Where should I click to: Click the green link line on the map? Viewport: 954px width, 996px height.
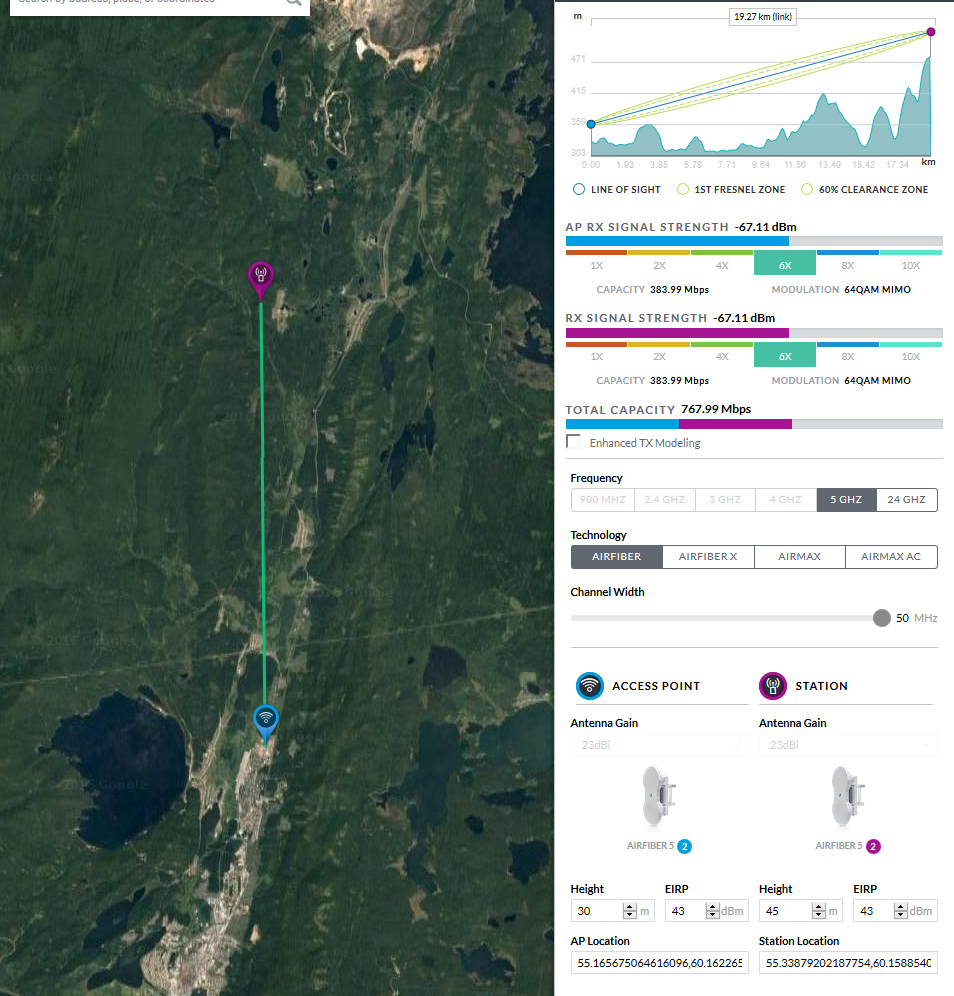(x=263, y=502)
